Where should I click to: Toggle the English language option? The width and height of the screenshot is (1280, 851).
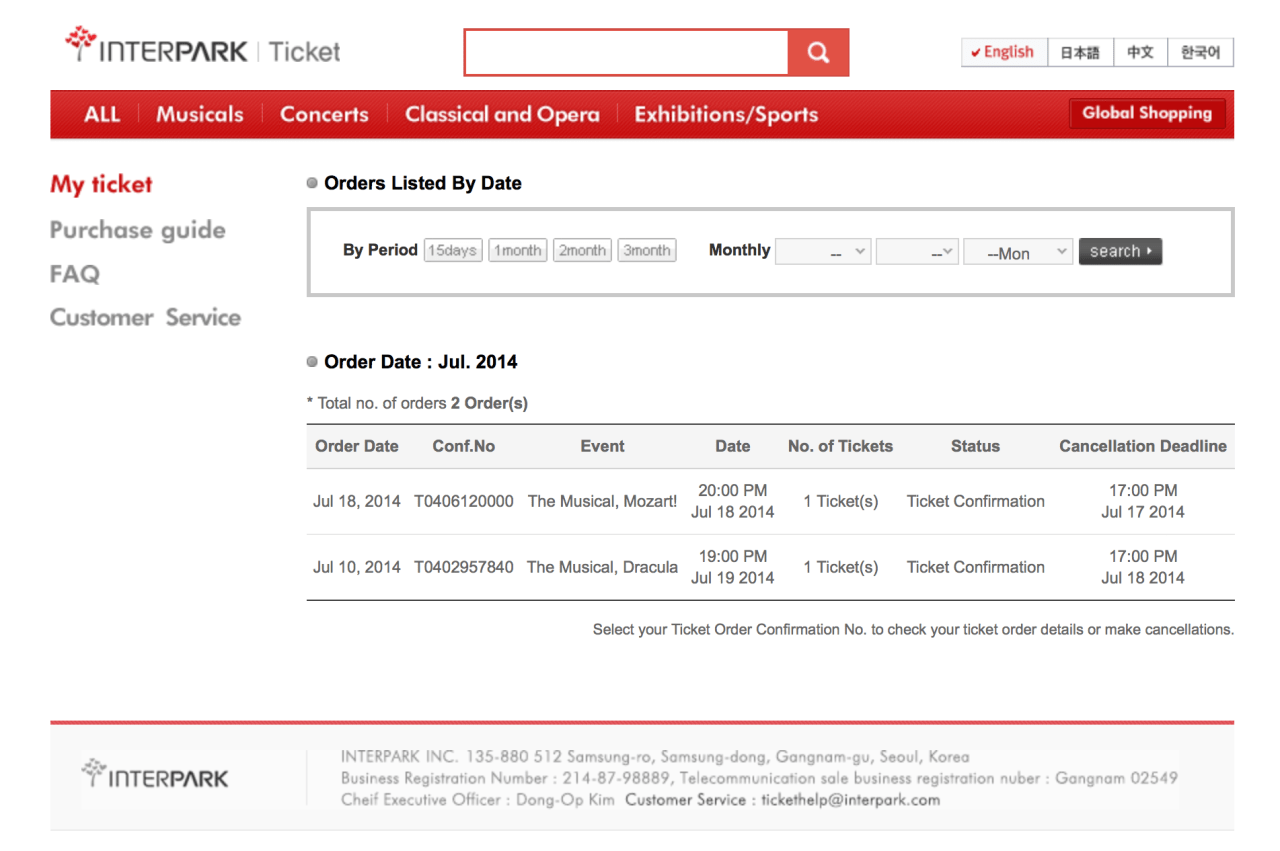(1003, 51)
